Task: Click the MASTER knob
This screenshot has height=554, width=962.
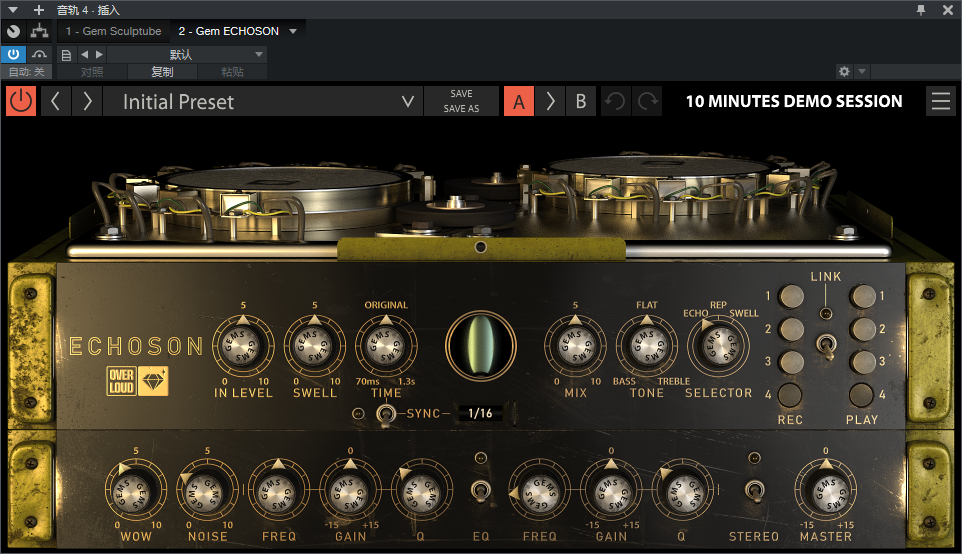Action: pos(826,491)
